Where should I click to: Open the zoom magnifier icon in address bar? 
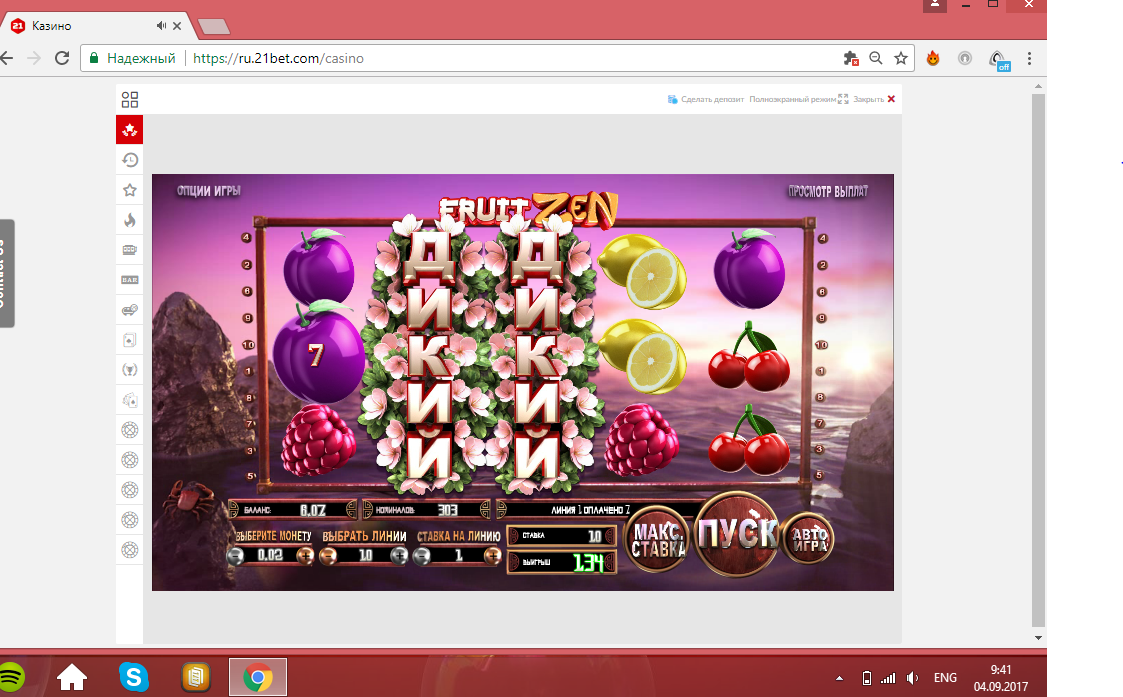click(x=875, y=59)
